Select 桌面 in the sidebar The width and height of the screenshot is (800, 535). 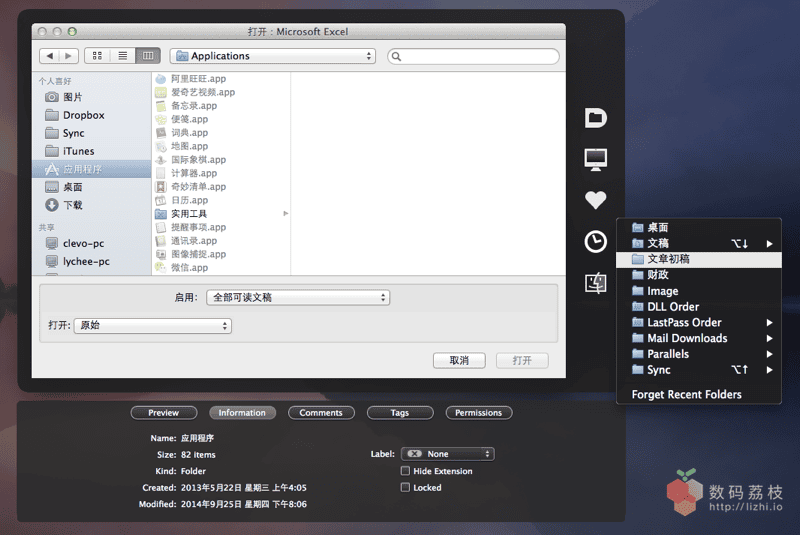coord(92,187)
